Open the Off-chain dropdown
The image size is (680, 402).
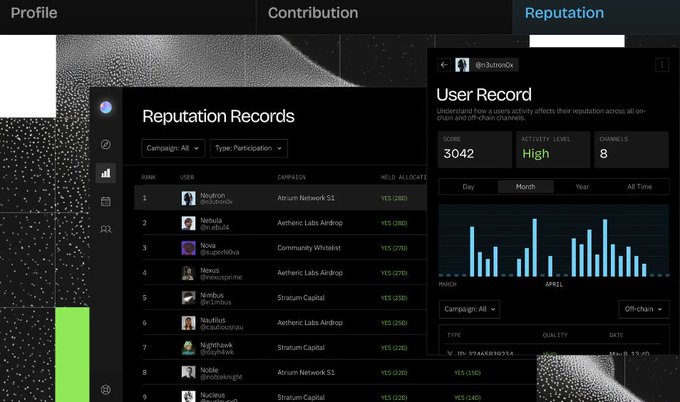(x=644, y=309)
